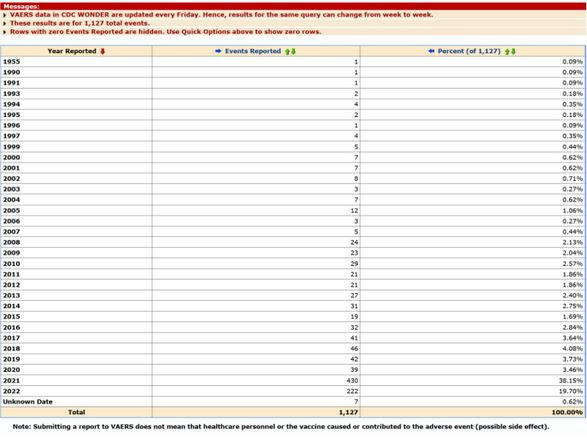The width and height of the screenshot is (587, 443).
Task: Sort Percent column ascending with up arrow
Action: tap(507, 52)
